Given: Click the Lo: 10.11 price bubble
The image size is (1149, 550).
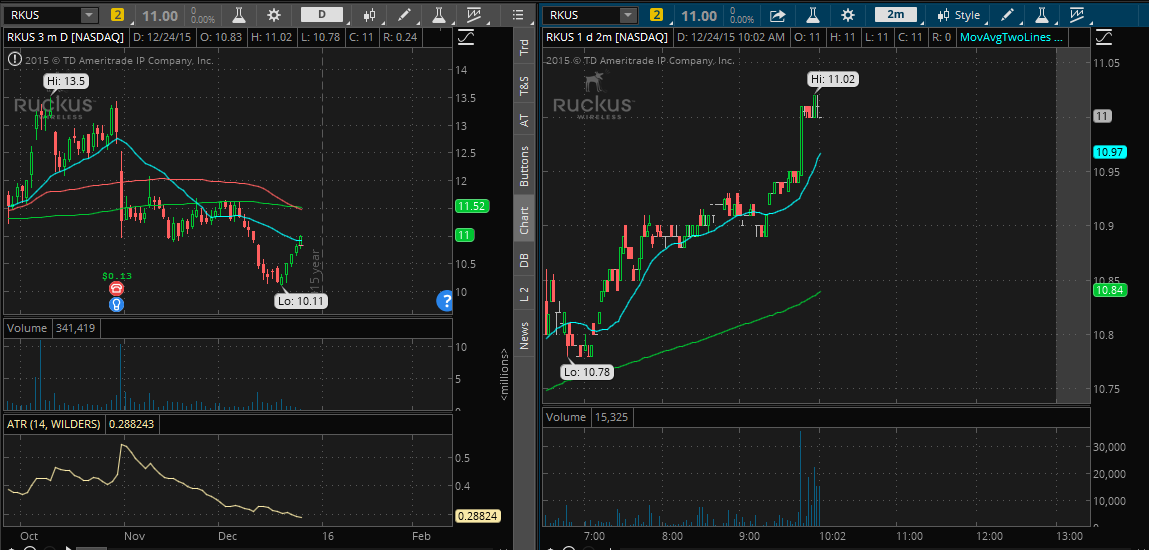Looking at the screenshot, I should coord(301,300).
